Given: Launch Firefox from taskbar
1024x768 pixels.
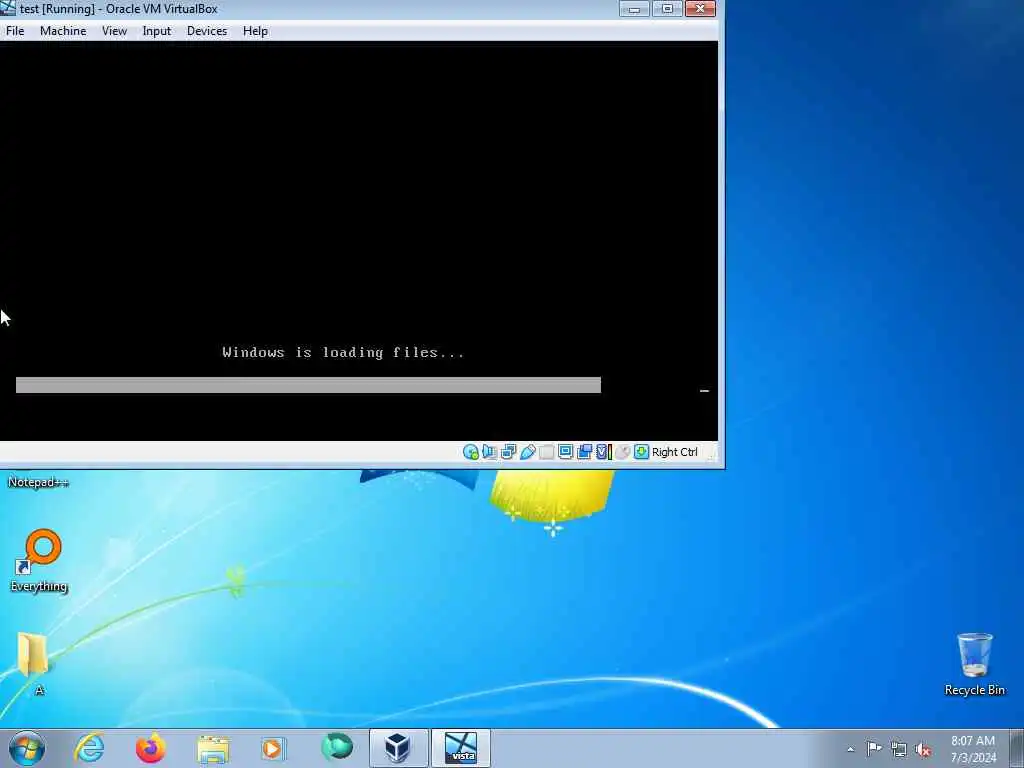Looking at the screenshot, I should 150,748.
